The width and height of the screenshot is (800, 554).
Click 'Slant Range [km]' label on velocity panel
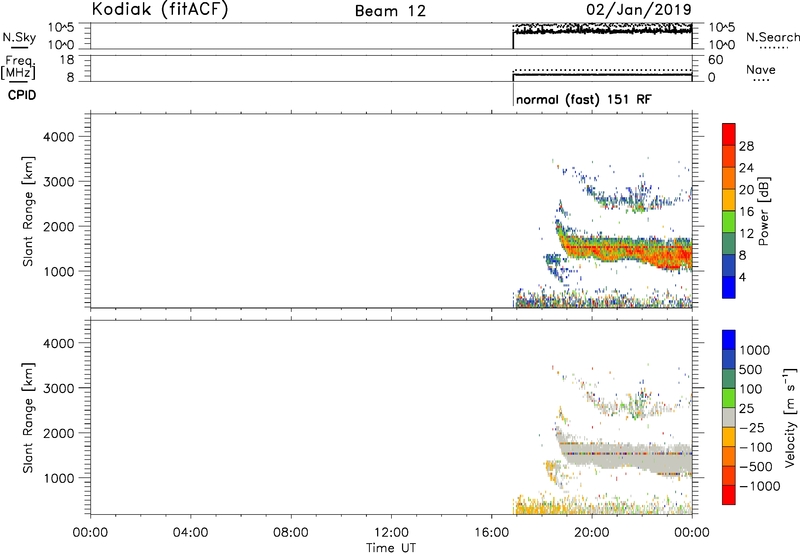pos(28,418)
